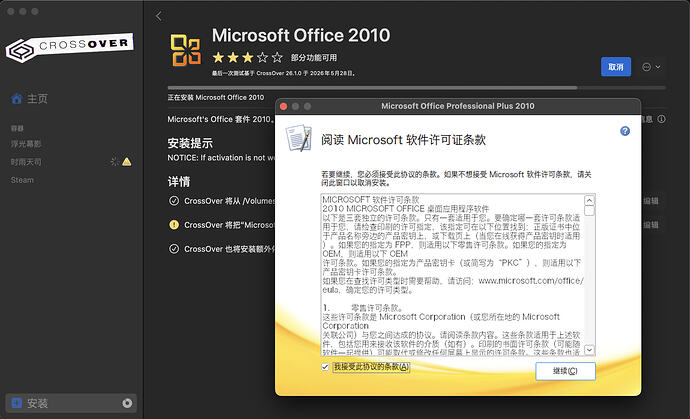Click the license text scroll up arrow

(589, 200)
